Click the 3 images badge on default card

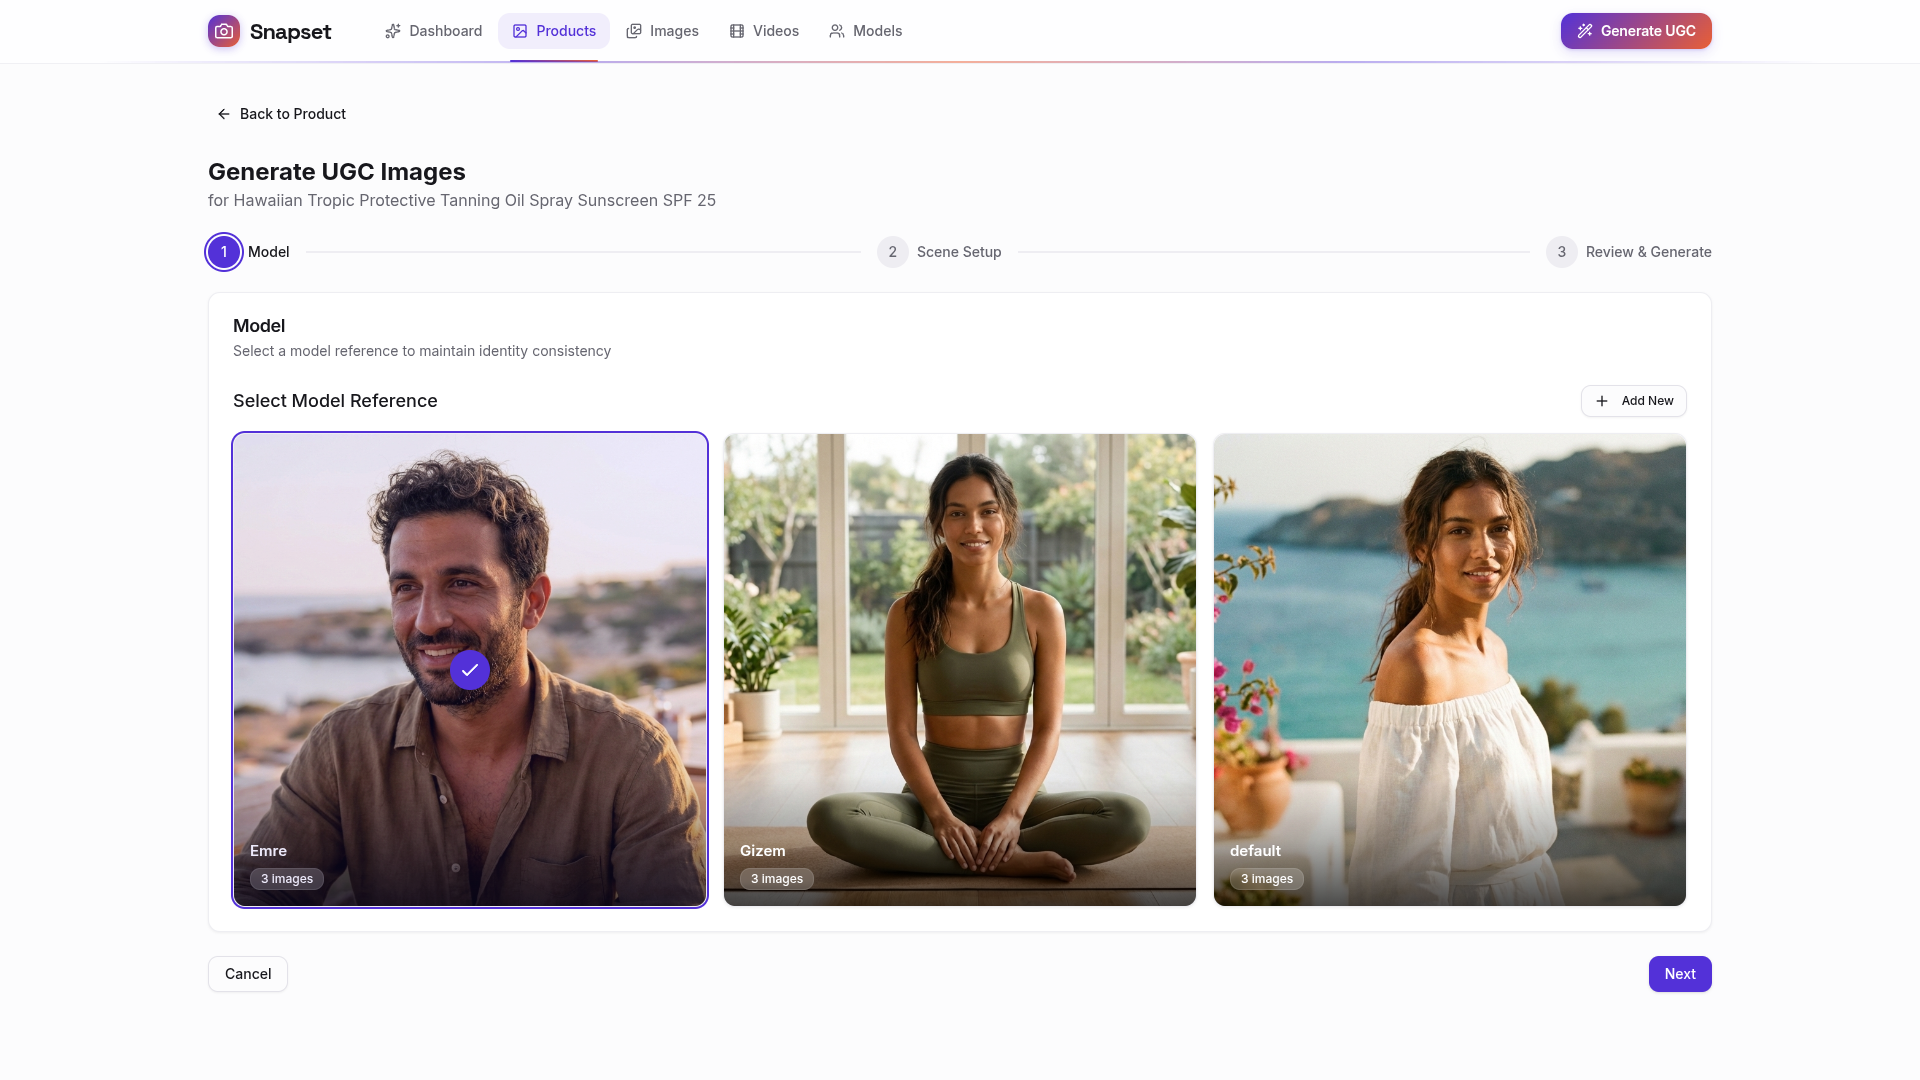pos(1267,879)
